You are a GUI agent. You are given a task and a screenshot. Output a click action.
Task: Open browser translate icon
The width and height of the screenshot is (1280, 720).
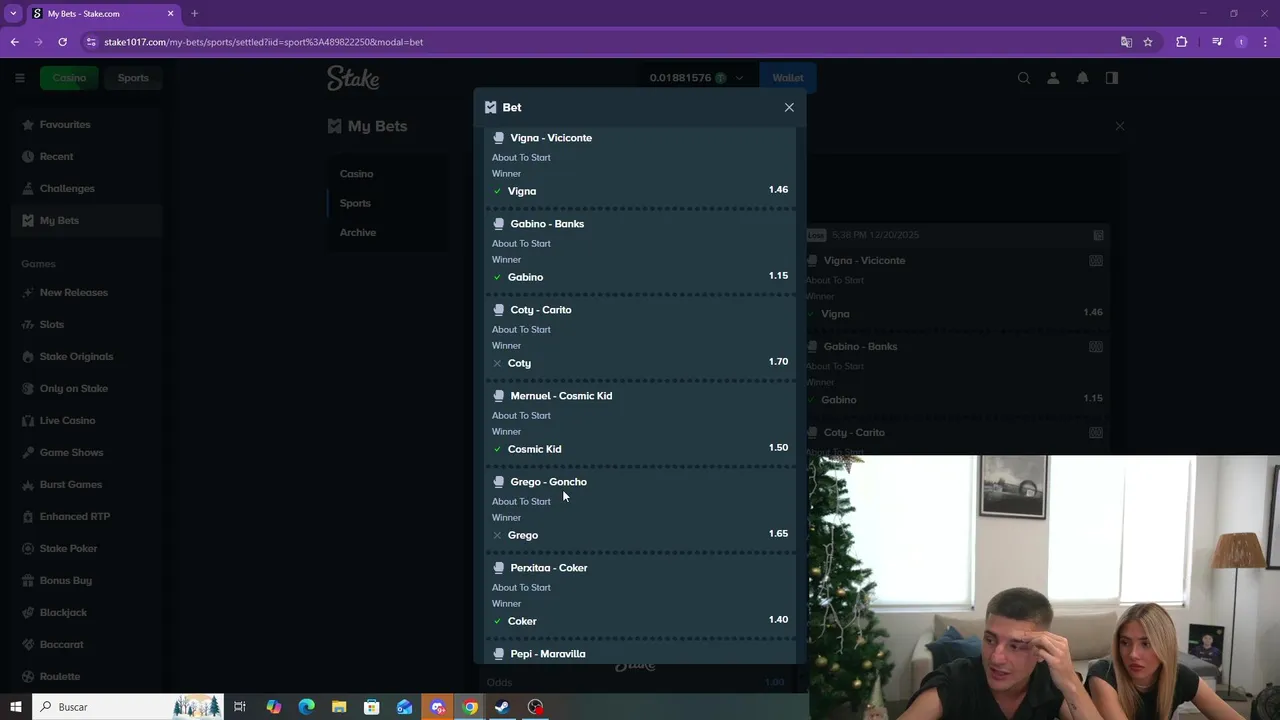click(1126, 42)
